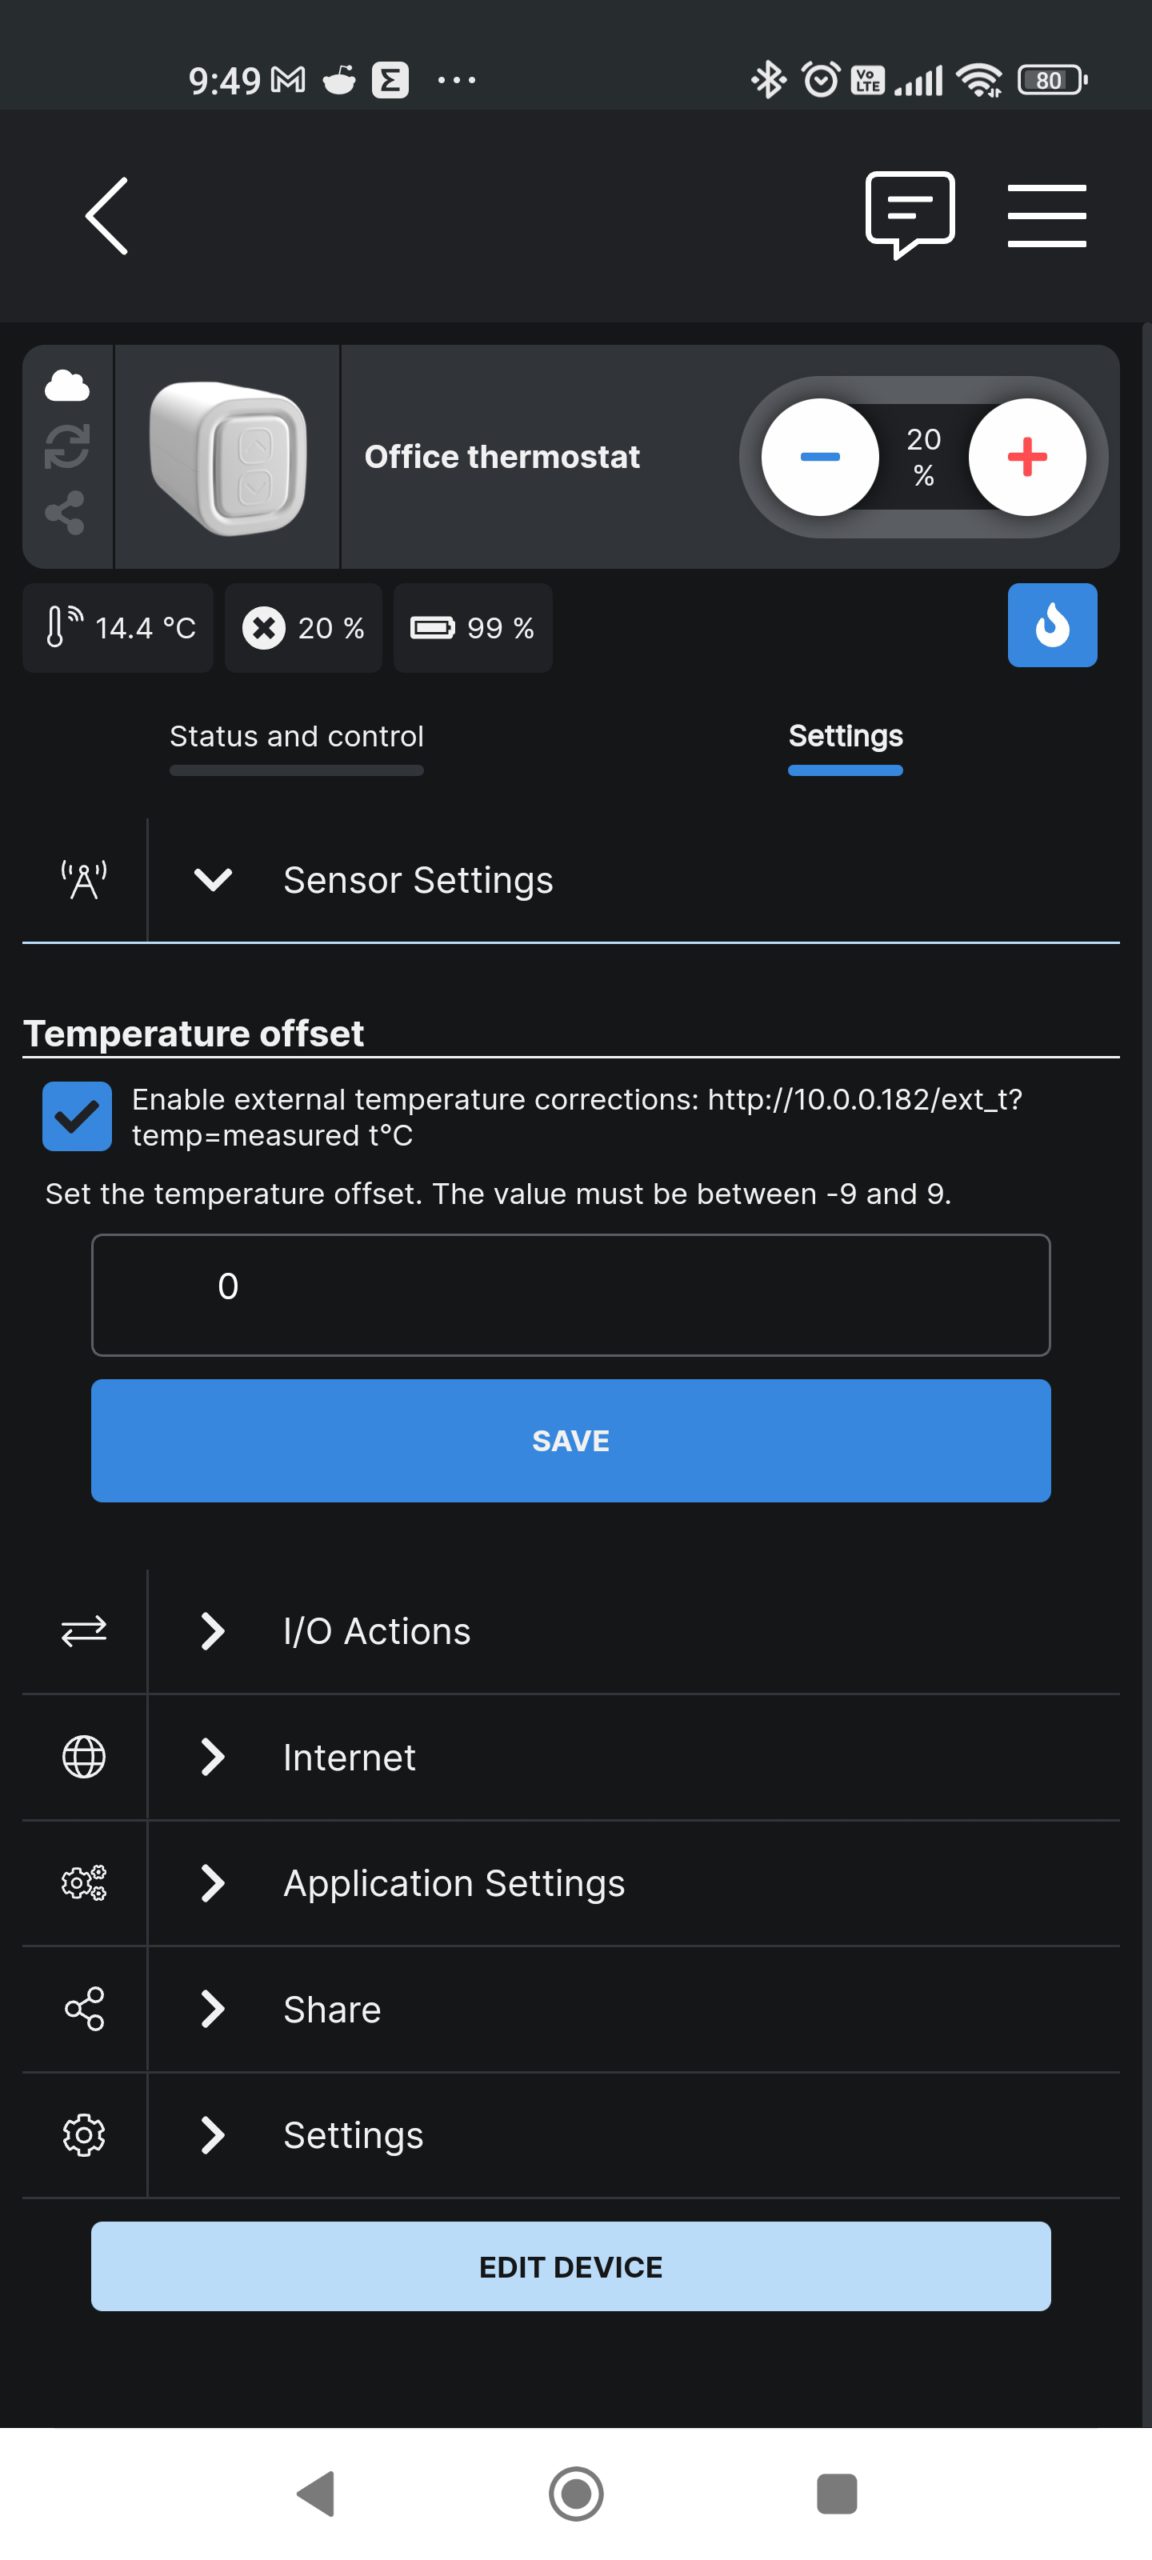
Task: Open the hamburger menu
Action: pos(1047,215)
